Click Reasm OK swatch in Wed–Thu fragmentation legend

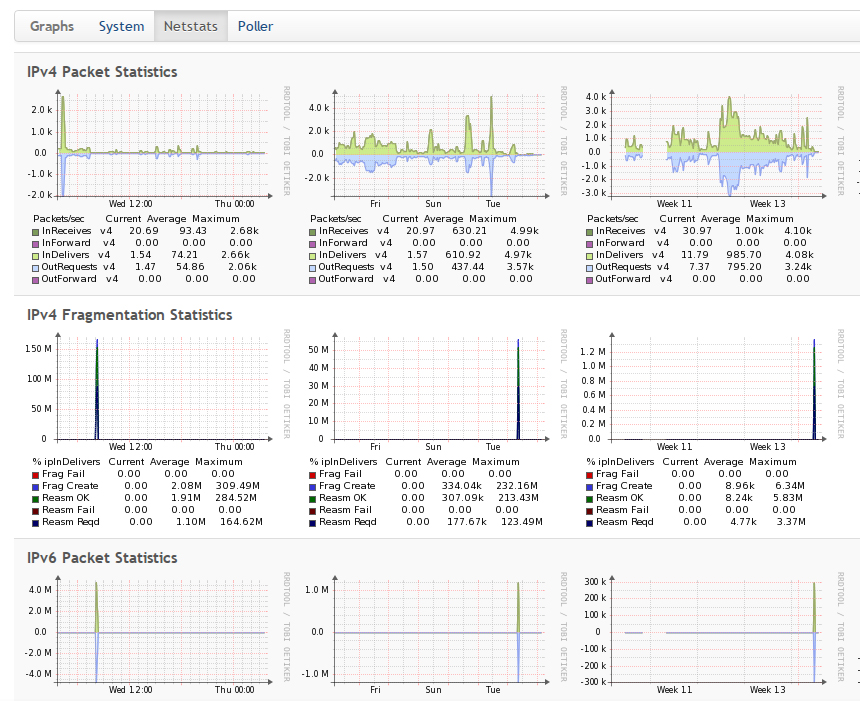pyautogui.click(x=36, y=498)
